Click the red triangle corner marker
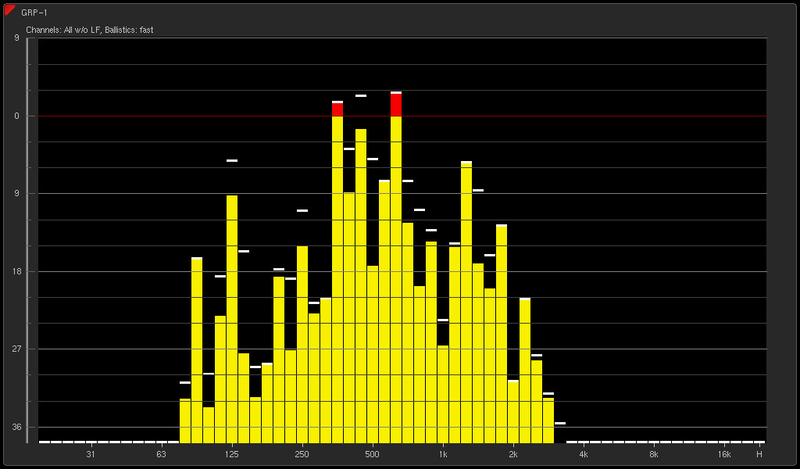This screenshot has width=800, height=469. [x=9, y=9]
